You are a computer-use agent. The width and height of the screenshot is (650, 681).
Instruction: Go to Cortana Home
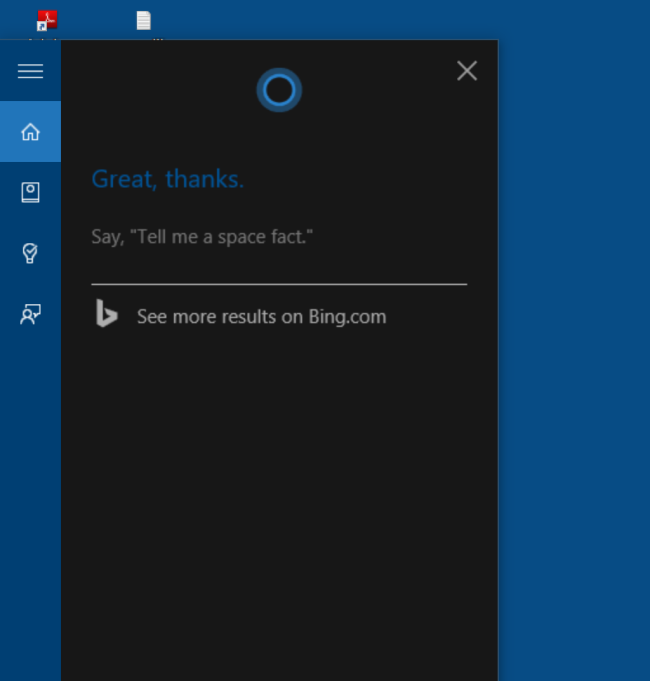30,132
